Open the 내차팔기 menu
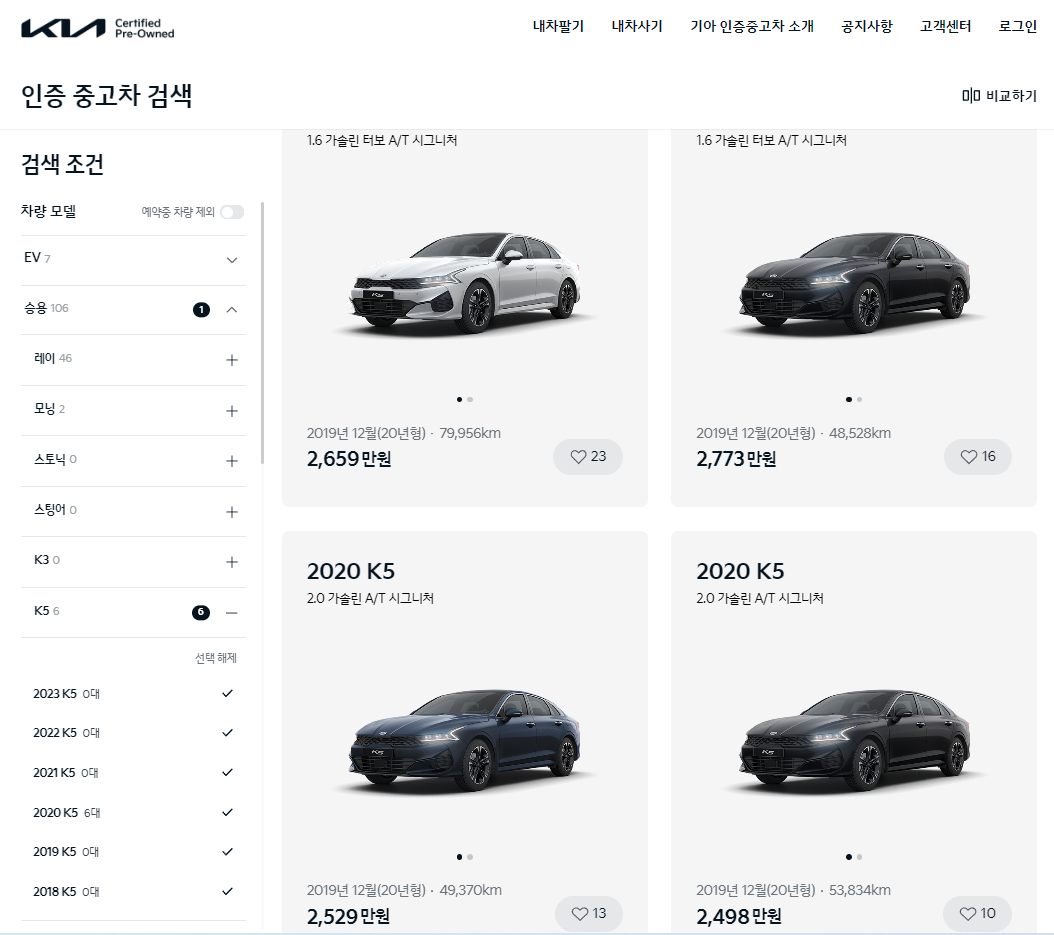Image resolution: width=1054 pixels, height=935 pixels. 558,26
